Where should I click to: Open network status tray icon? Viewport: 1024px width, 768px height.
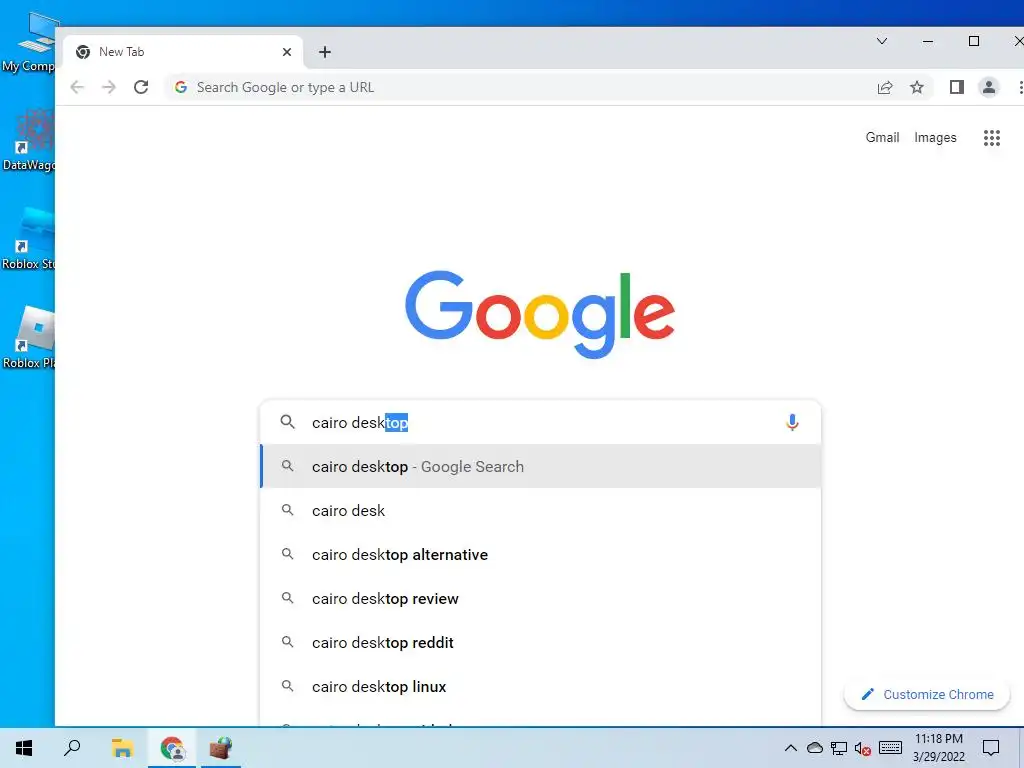coord(839,748)
